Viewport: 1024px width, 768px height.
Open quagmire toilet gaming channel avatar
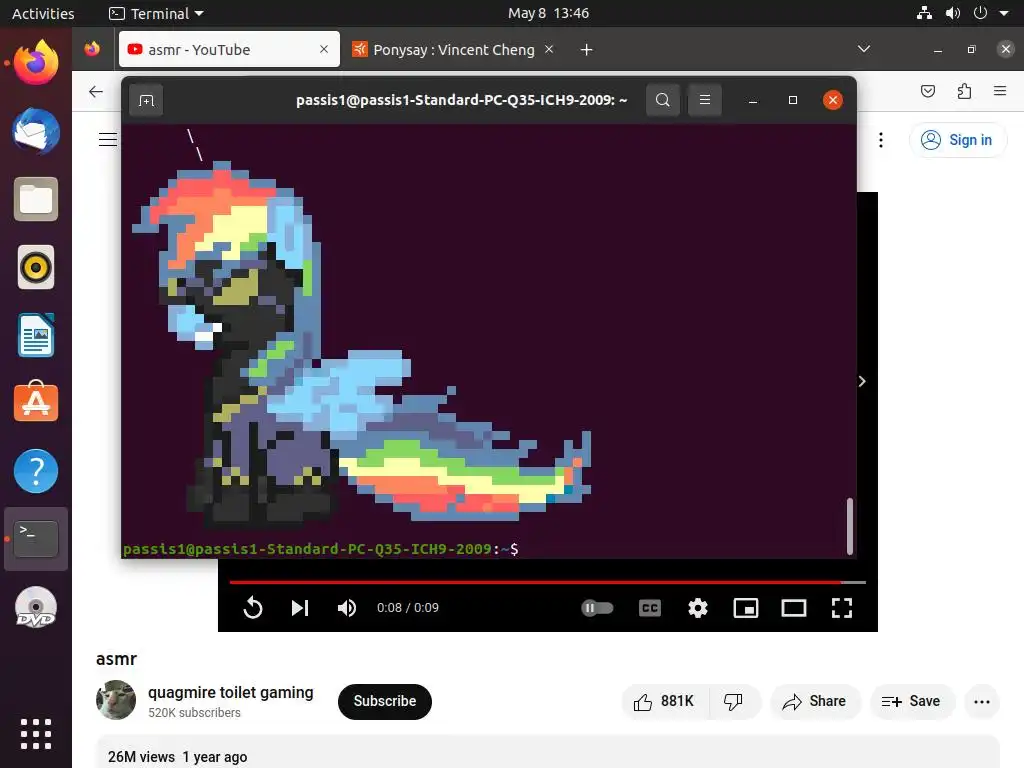coord(116,700)
